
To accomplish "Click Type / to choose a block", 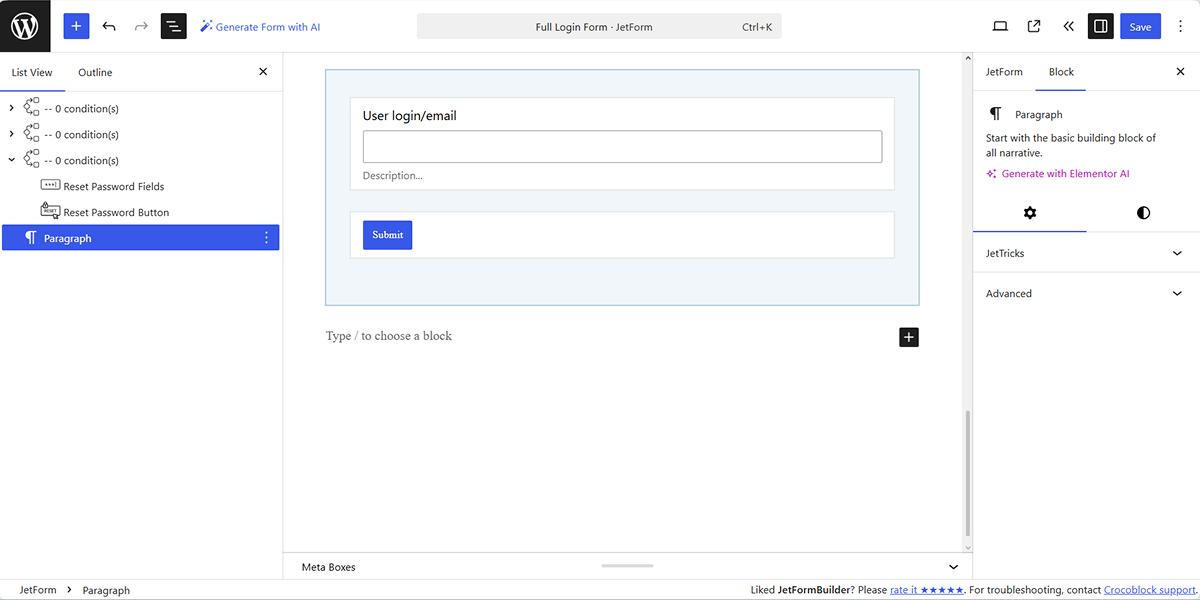I will pos(389,336).
